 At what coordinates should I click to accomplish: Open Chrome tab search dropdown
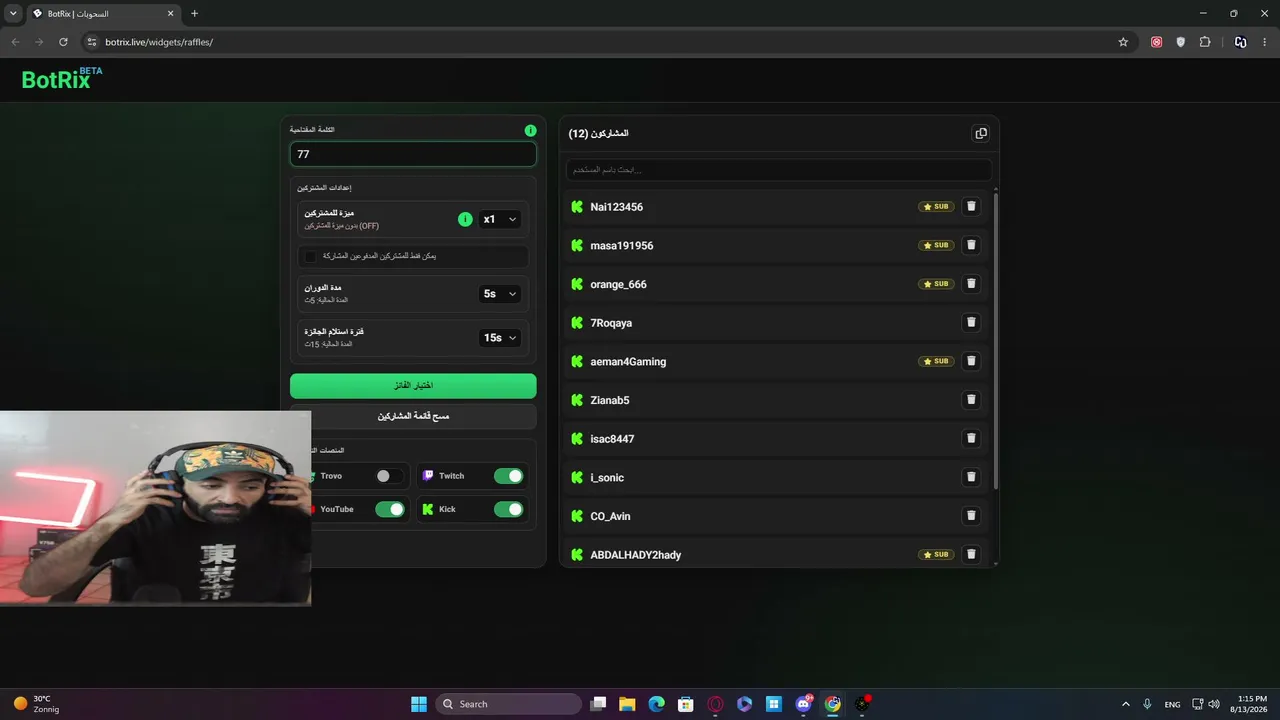(x=13, y=13)
